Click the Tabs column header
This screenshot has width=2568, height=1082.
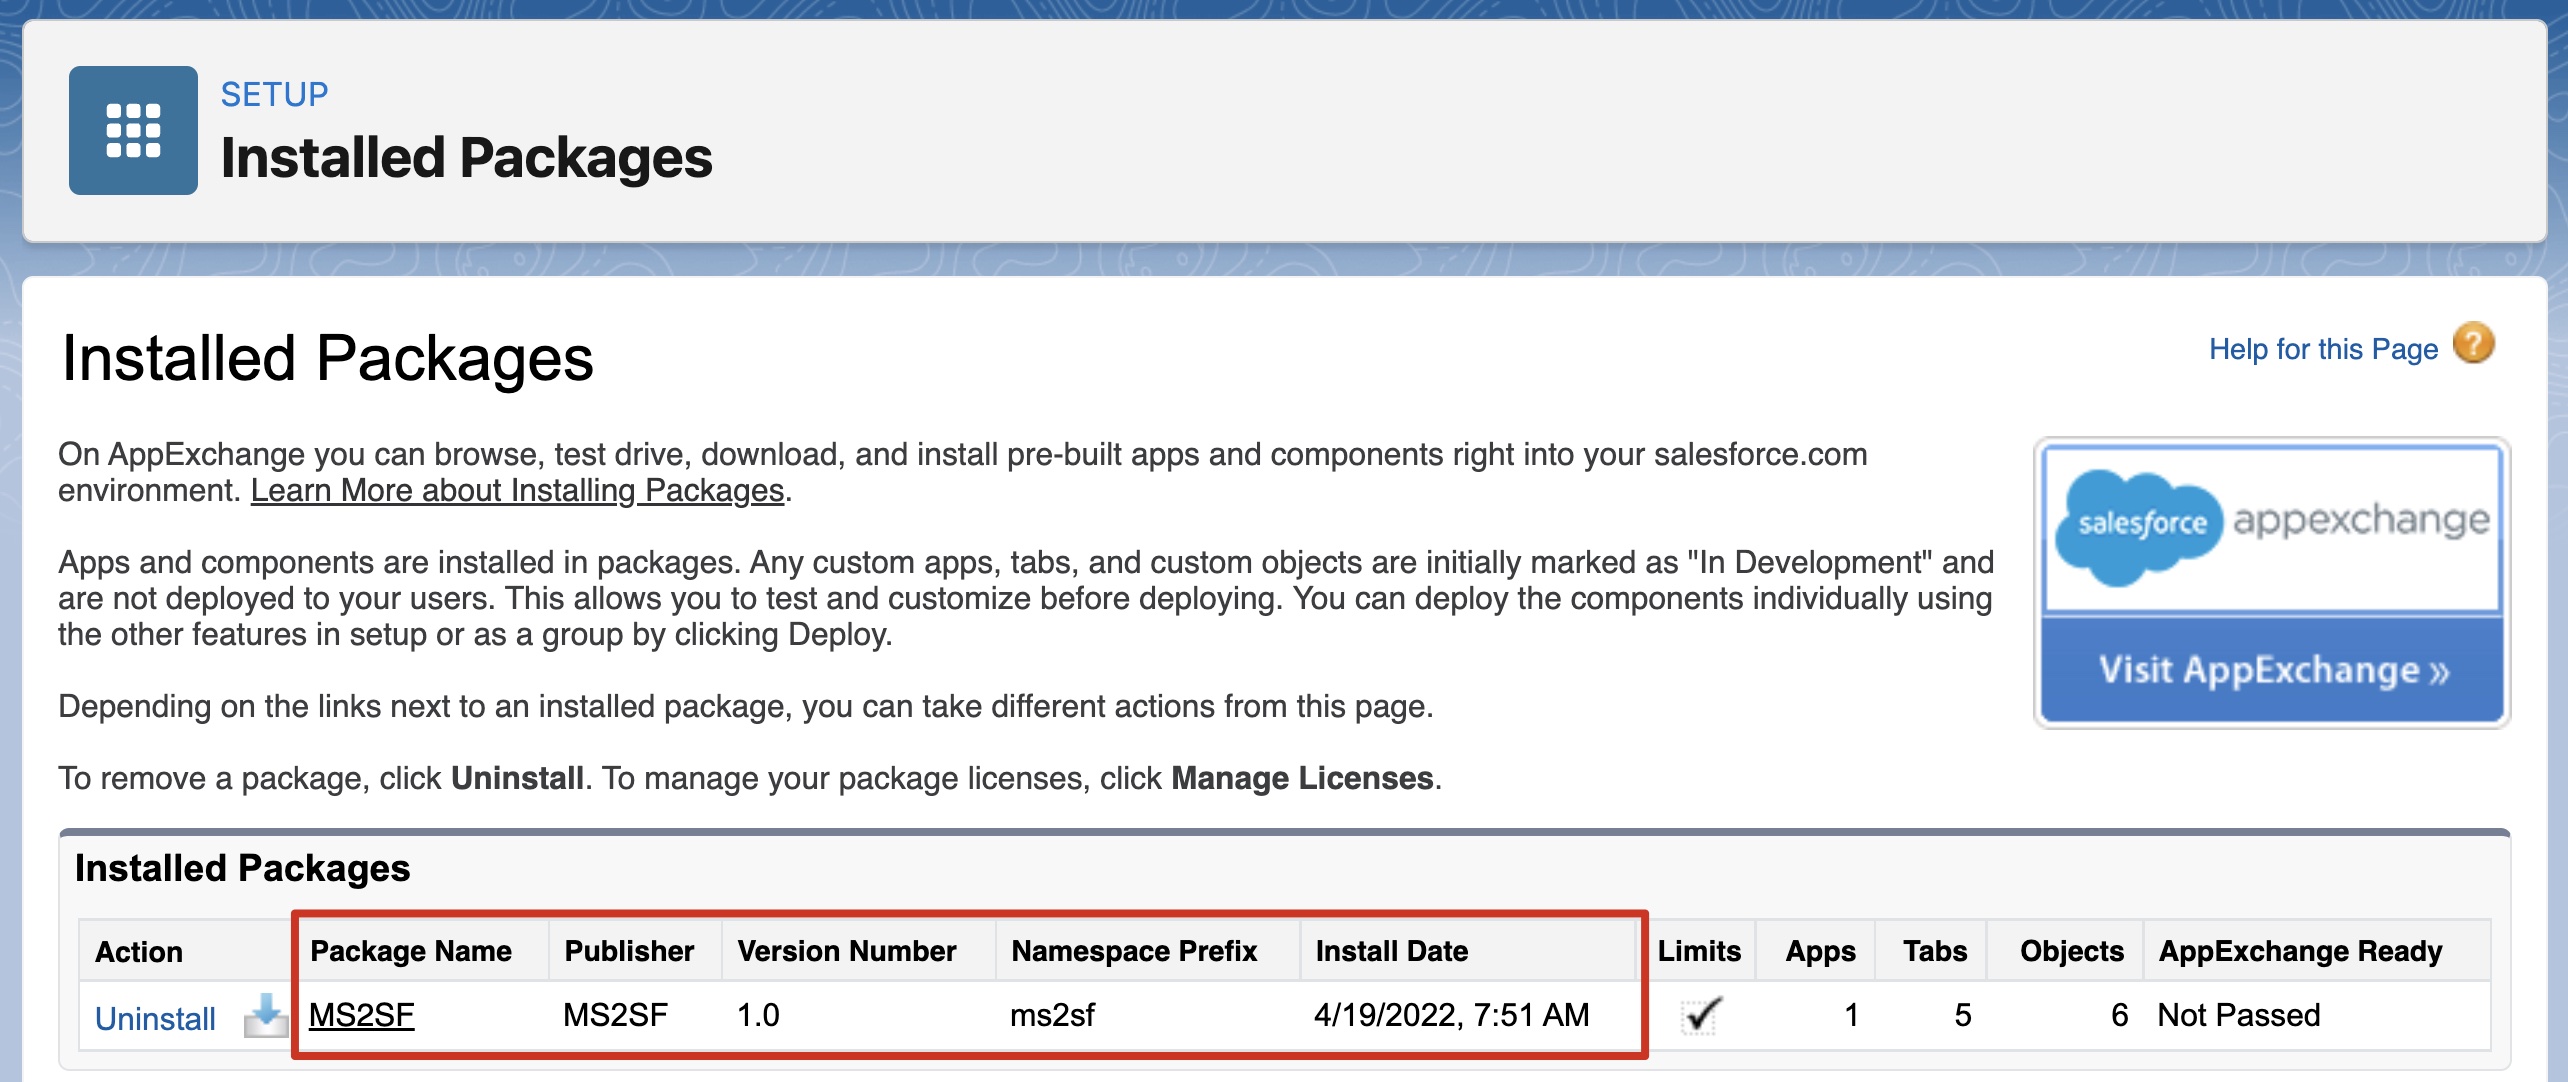pos(1935,951)
